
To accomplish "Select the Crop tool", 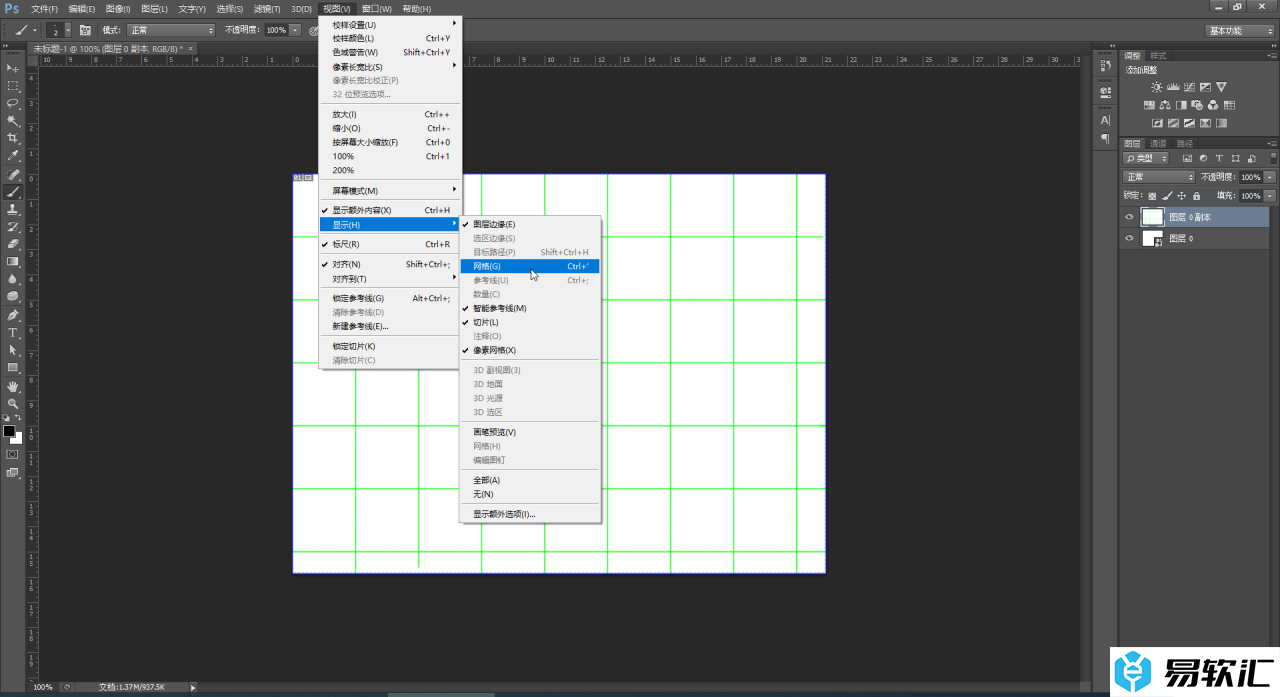I will coord(13,138).
